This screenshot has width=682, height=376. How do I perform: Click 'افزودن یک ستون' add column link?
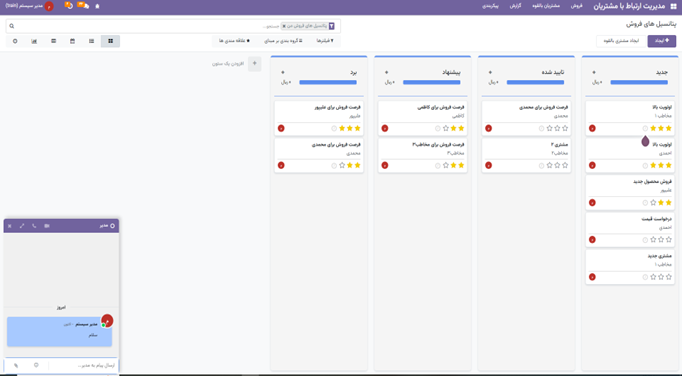pyautogui.click(x=228, y=64)
